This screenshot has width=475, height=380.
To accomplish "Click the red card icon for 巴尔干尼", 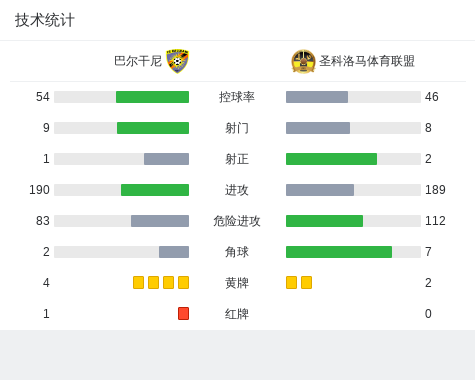I will click(x=183, y=313).
